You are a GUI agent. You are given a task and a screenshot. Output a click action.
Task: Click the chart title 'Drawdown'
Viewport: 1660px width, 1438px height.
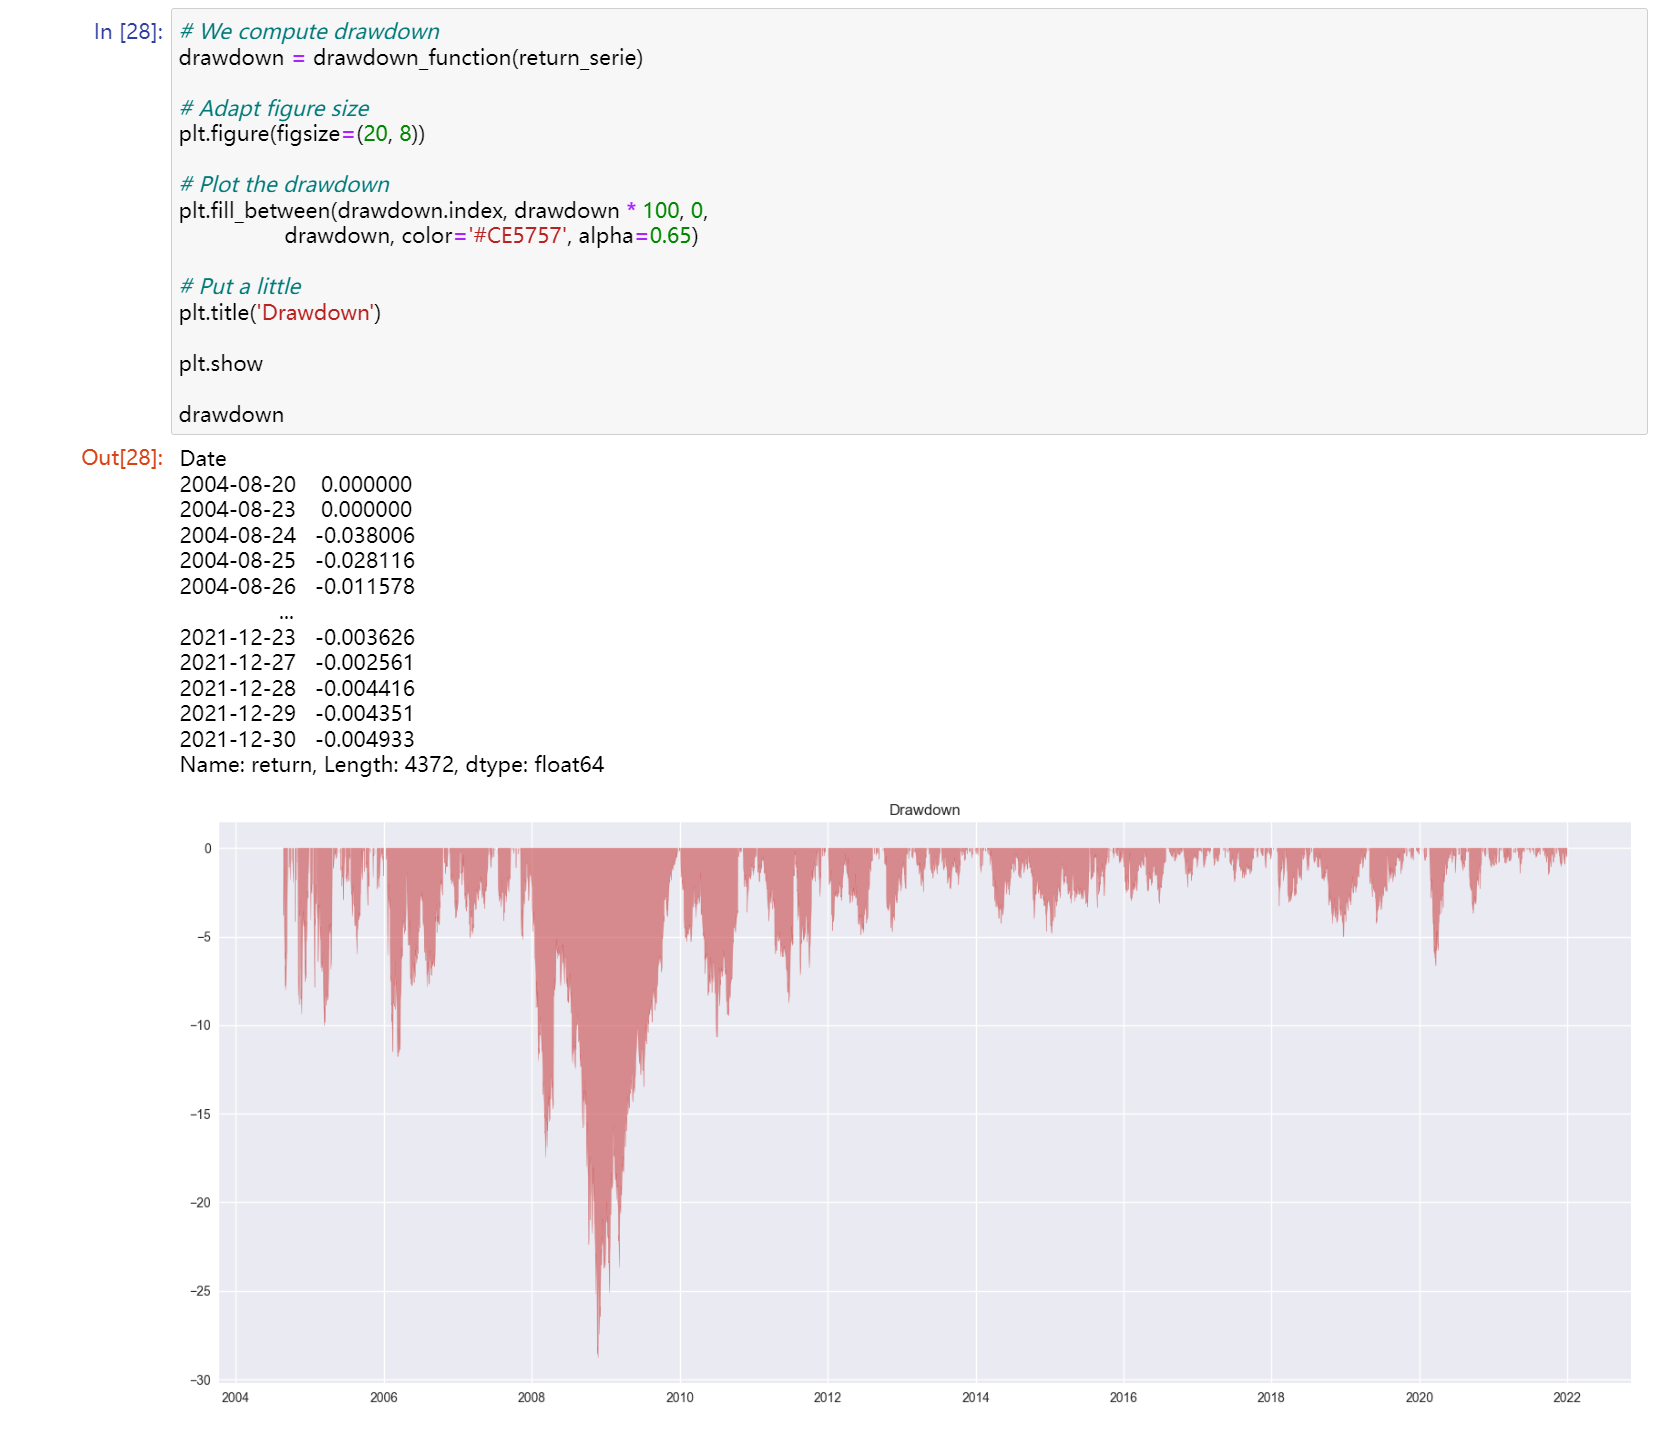(924, 810)
